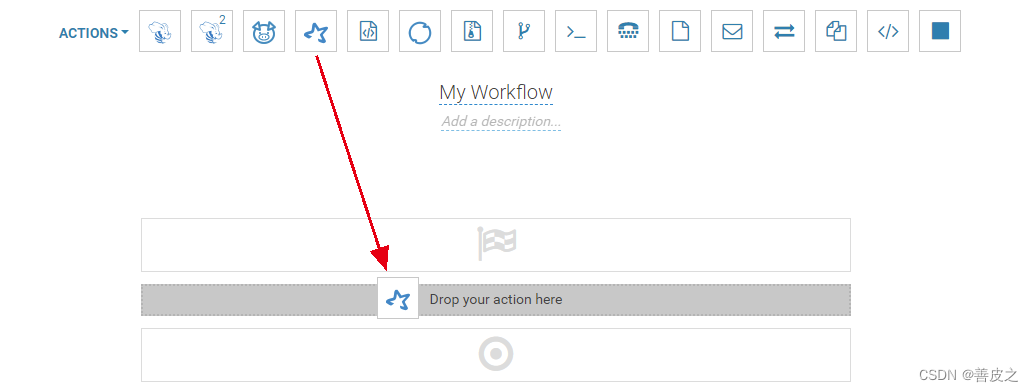1034x392 pixels.
Task: Select the start flag workflow node
Action: [x=496, y=245]
